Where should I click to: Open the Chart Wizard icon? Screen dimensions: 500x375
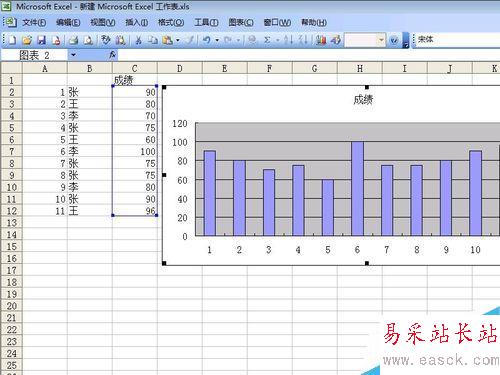pyautogui.click(x=321, y=40)
